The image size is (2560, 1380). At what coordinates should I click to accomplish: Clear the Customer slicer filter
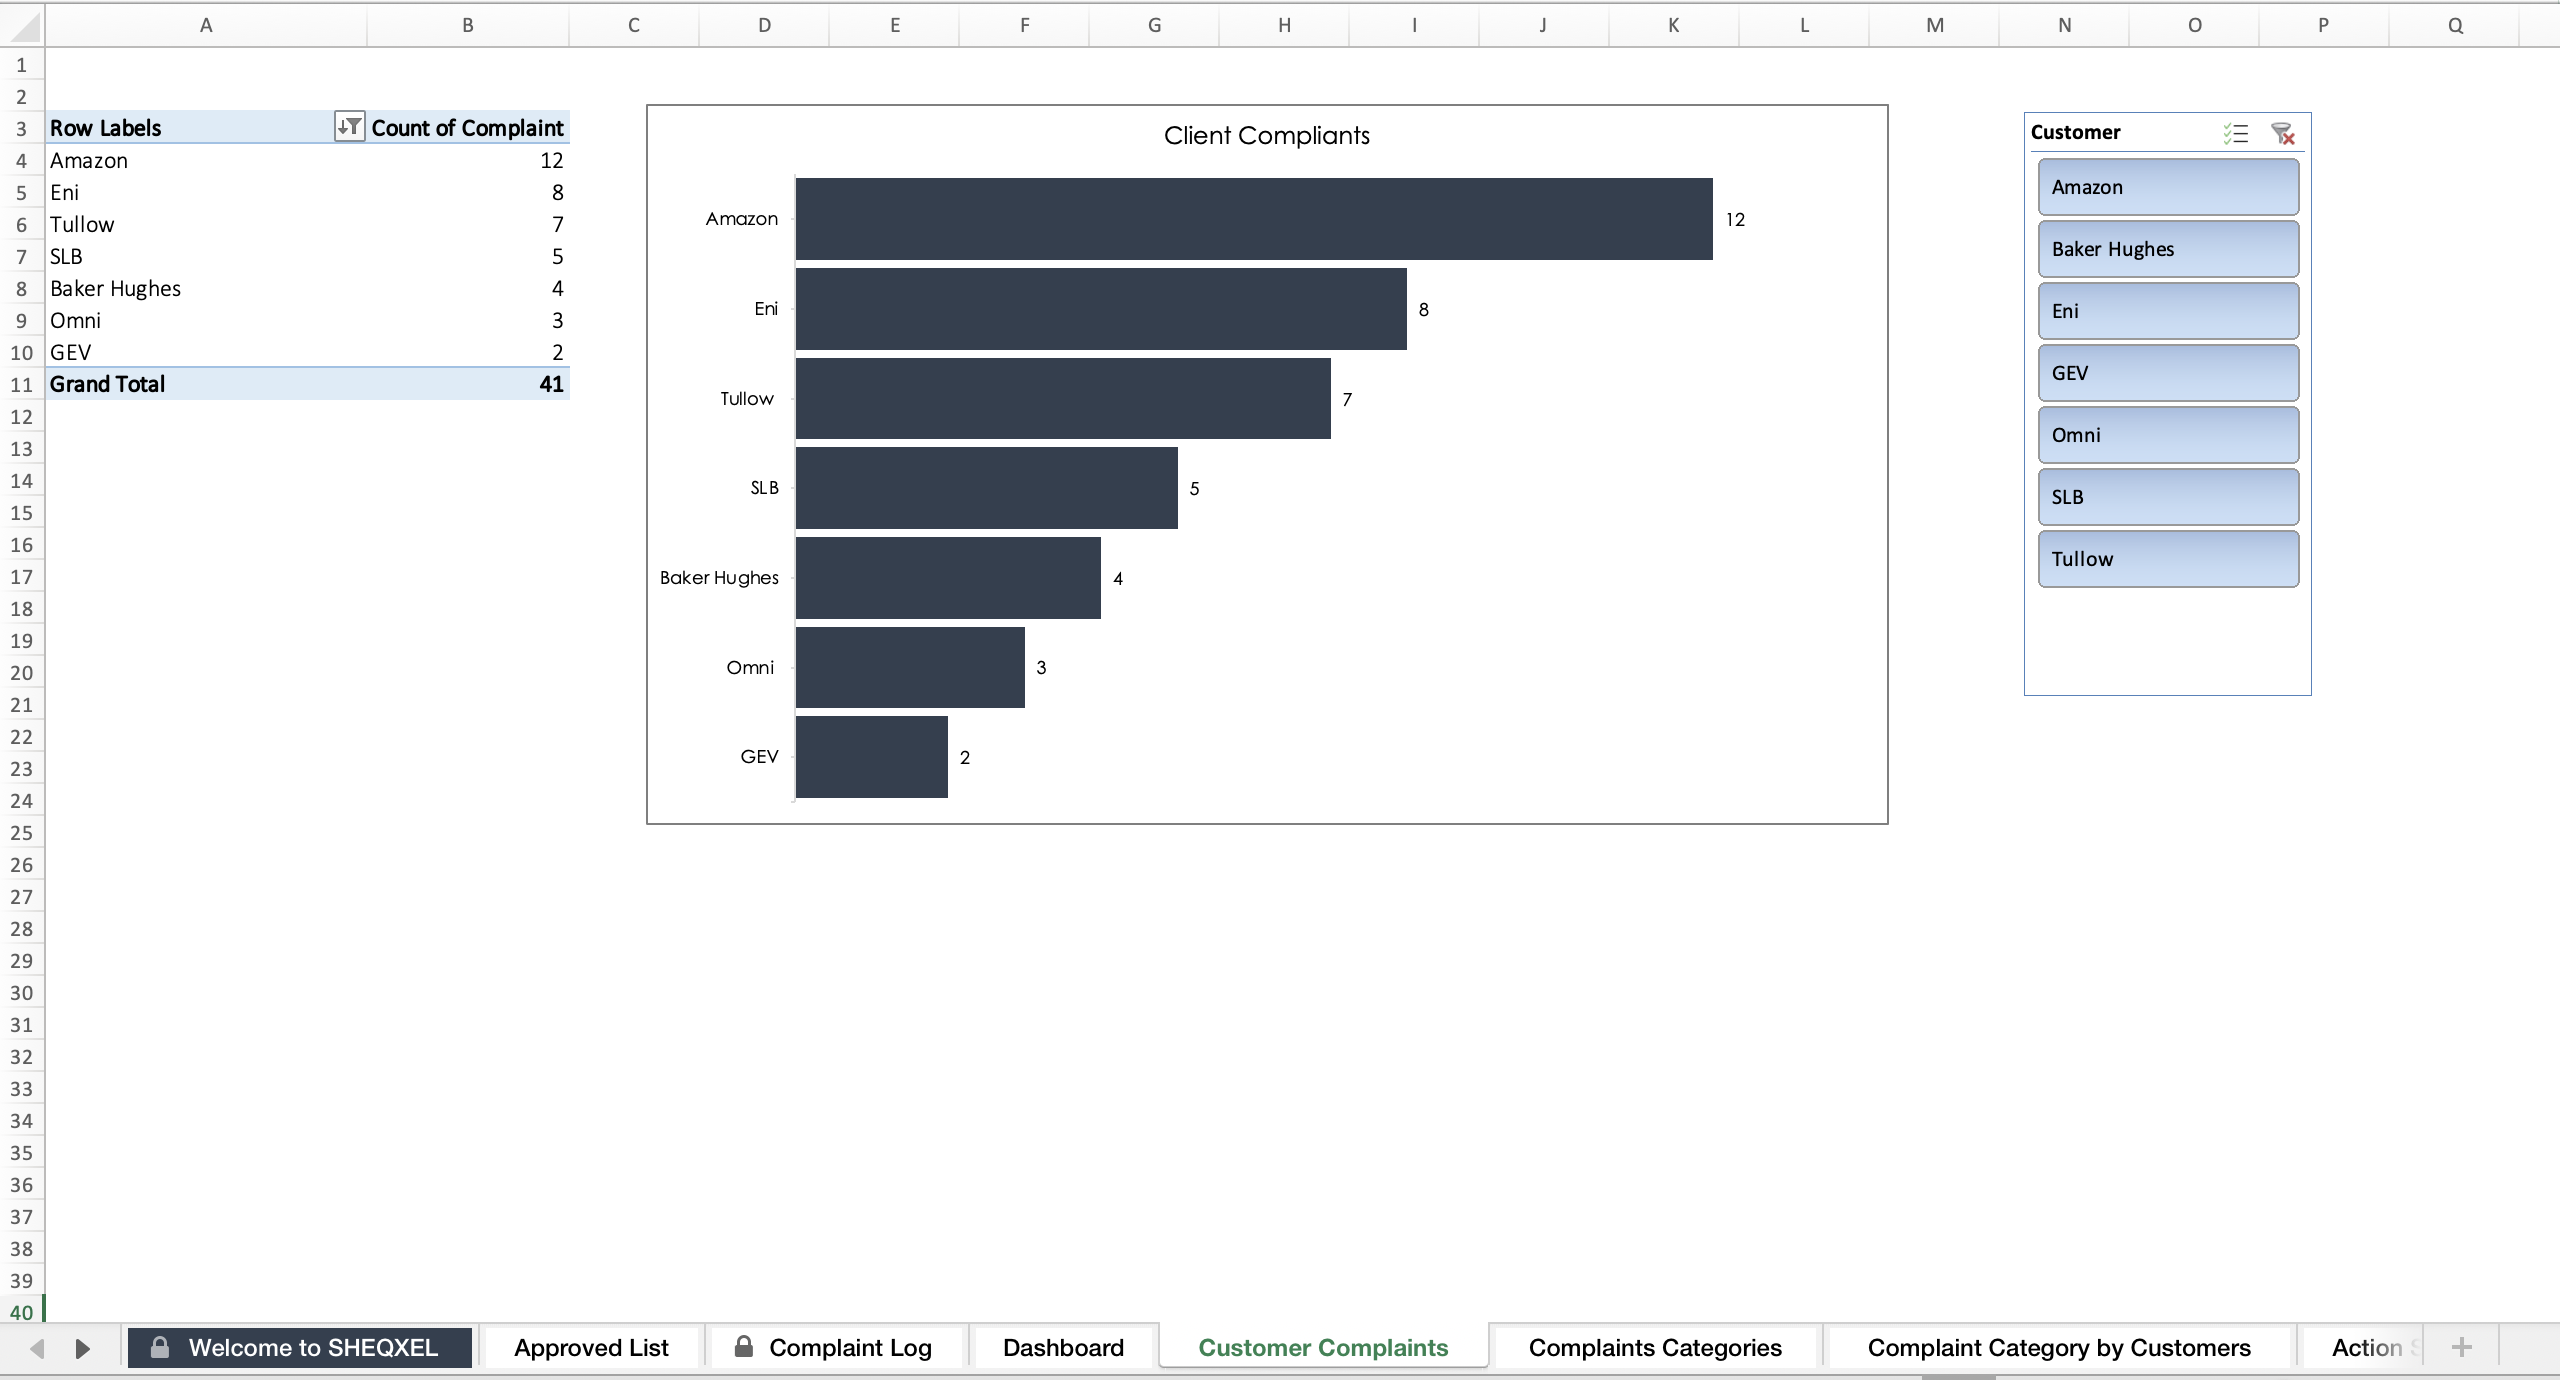2283,133
